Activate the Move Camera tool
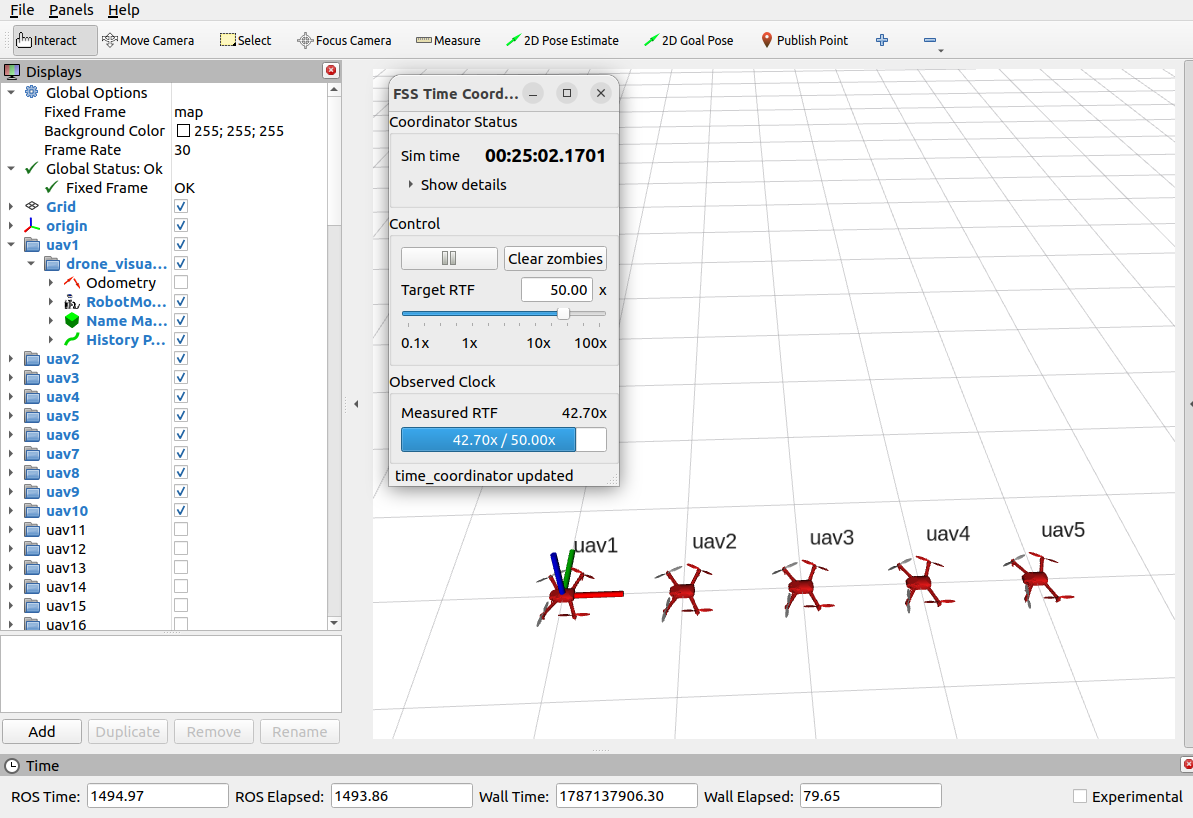Screen dimensions: 1193x818 (x=148, y=40)
